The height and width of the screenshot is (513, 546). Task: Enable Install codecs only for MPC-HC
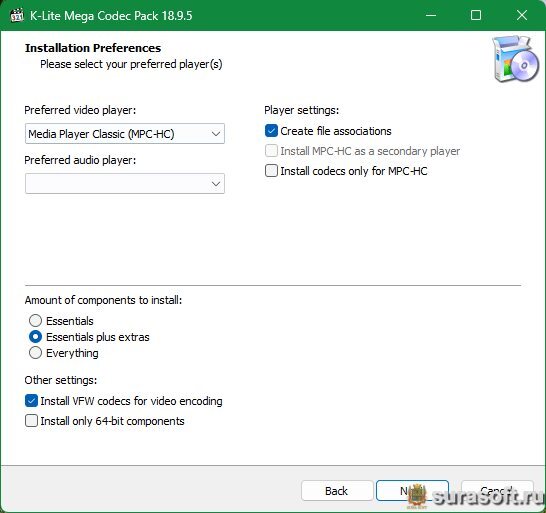271,171
